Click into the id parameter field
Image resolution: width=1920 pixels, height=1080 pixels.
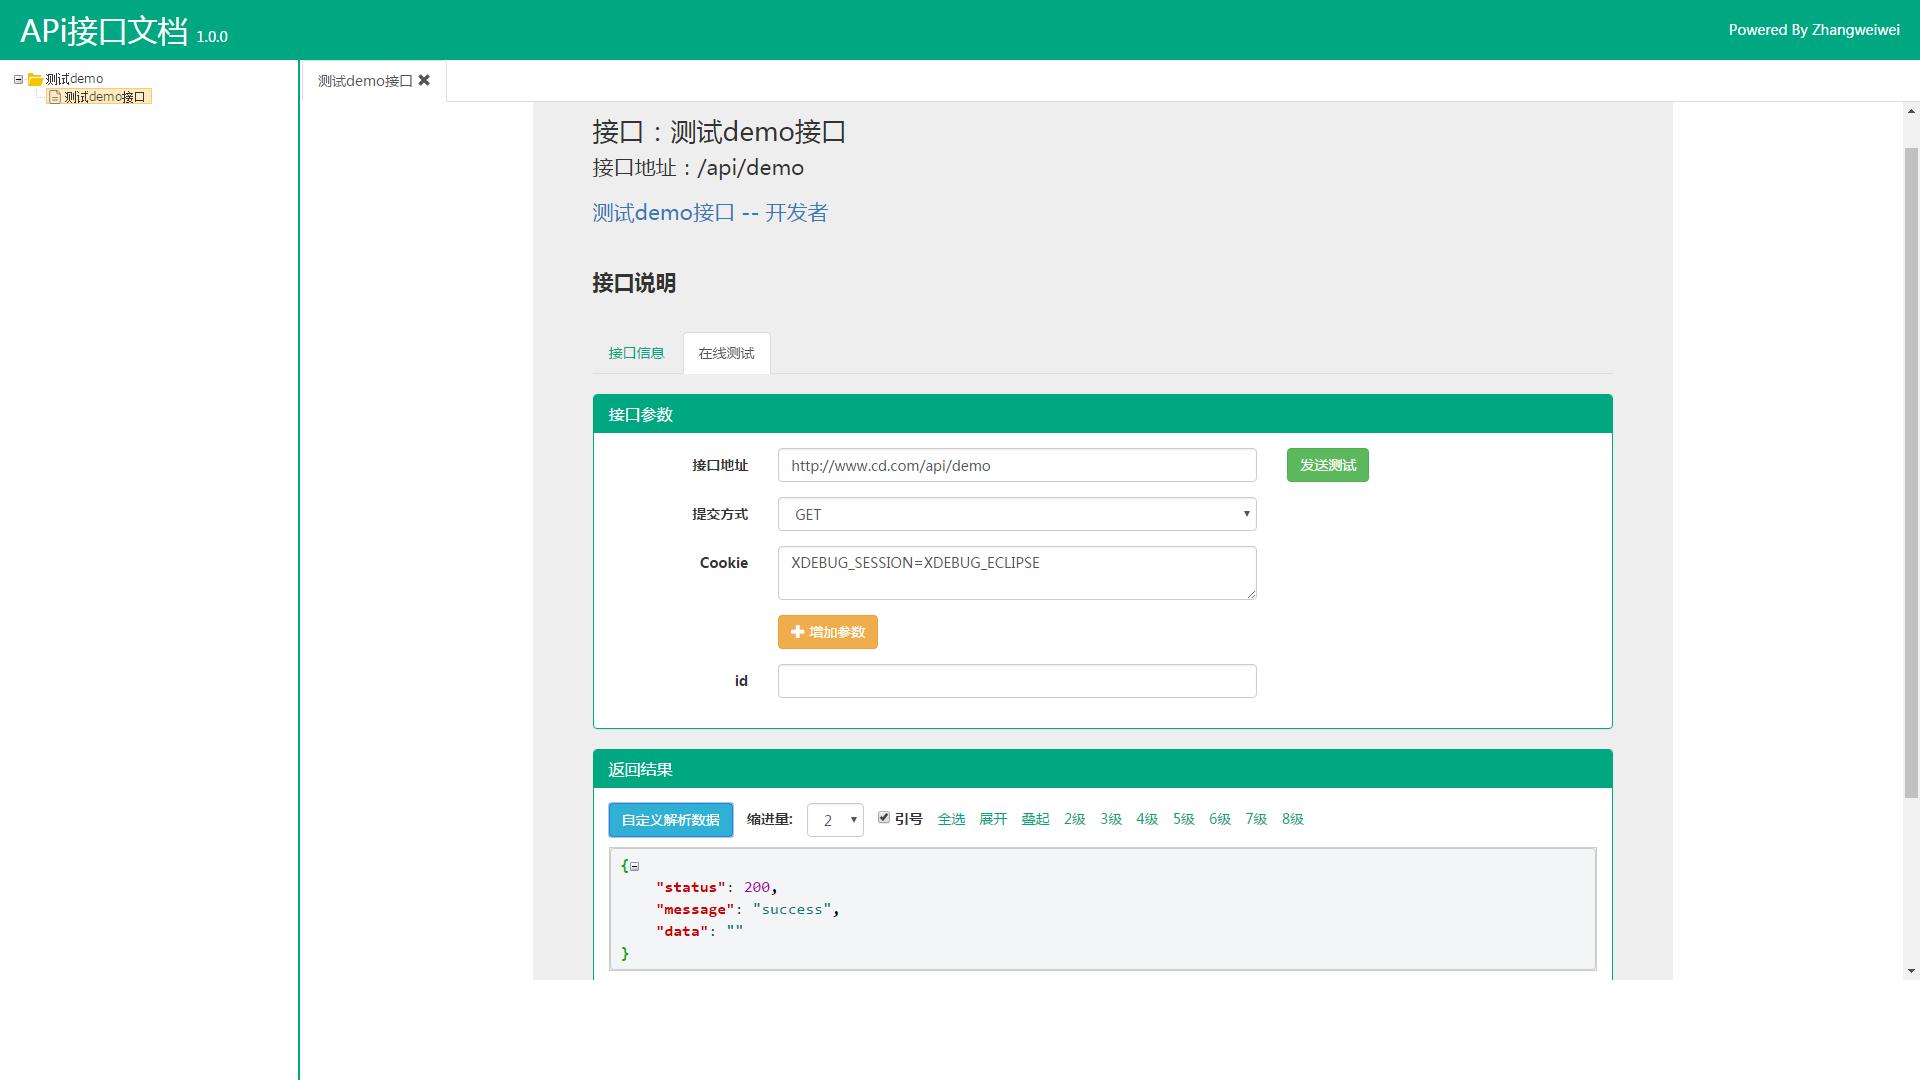click(1016, 681)
